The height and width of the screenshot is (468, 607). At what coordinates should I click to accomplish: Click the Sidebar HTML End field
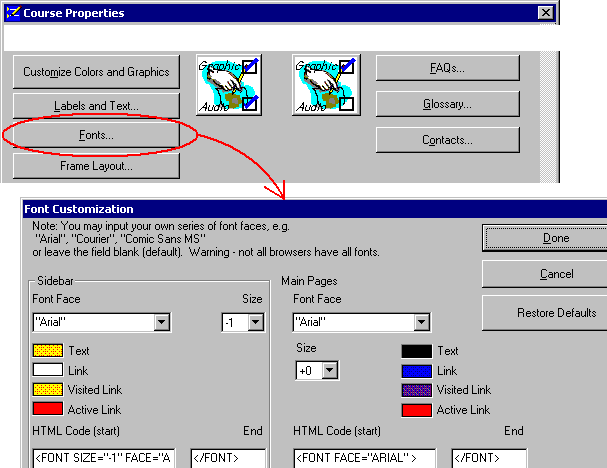(x=228, y=458)
